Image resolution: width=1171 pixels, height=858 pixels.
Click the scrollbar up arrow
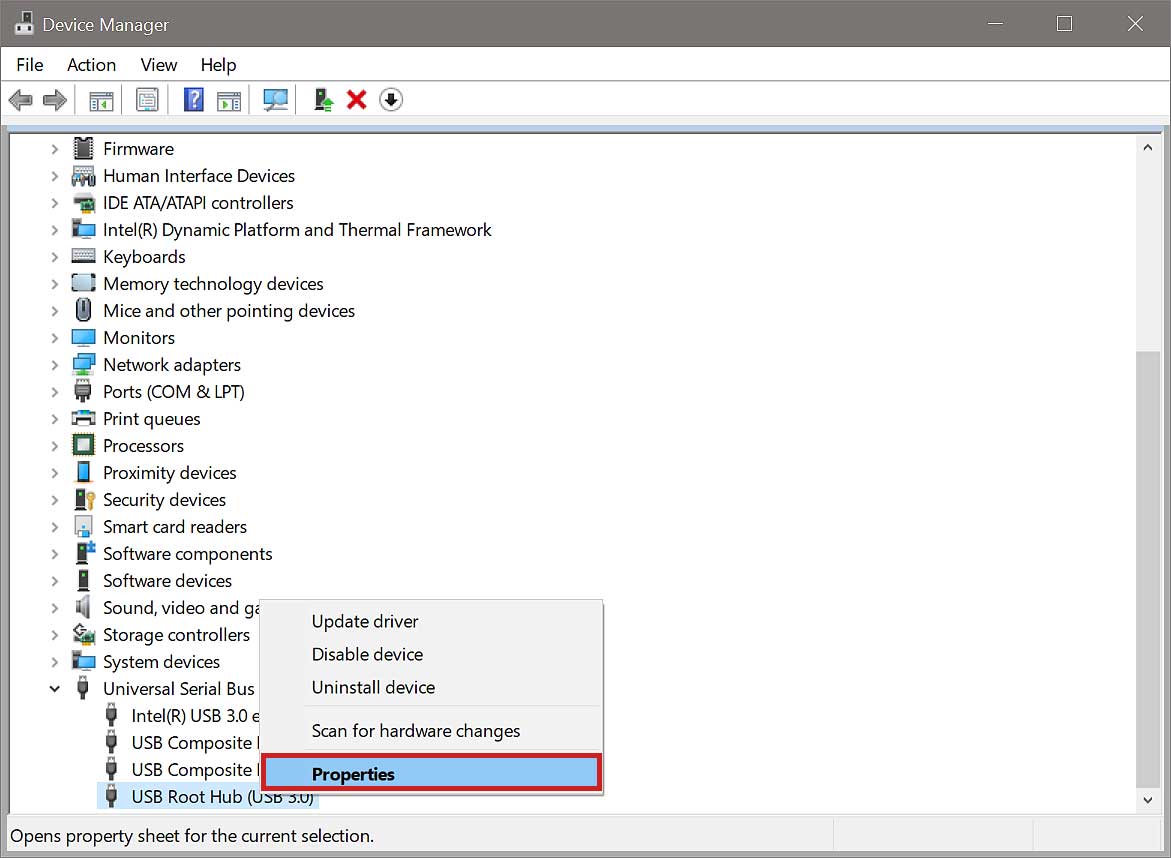(1147, 148)
